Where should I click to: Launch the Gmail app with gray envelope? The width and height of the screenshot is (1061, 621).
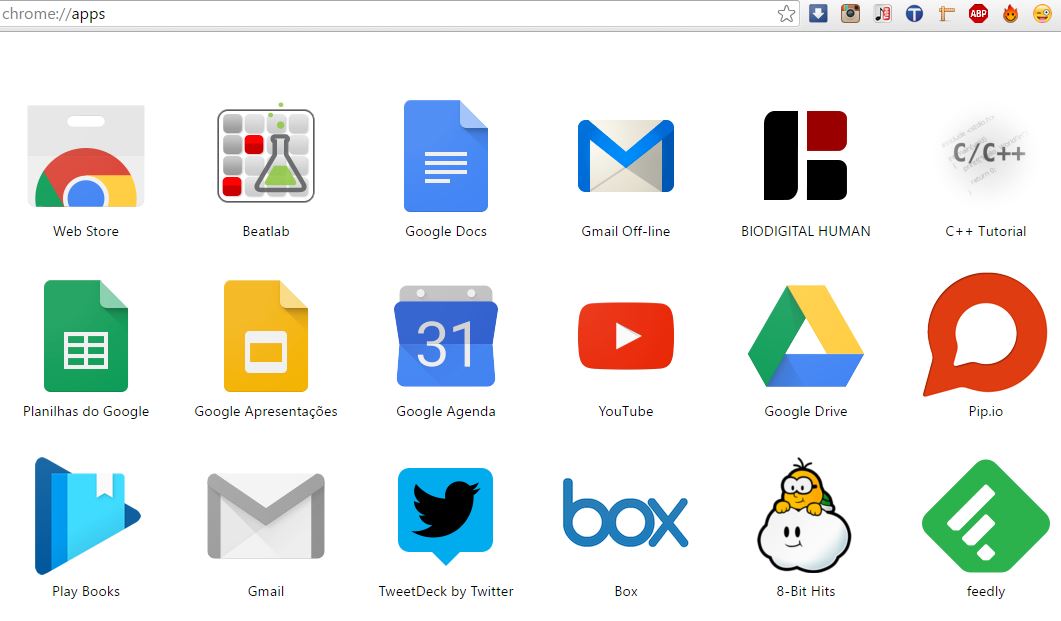point(266,516)
